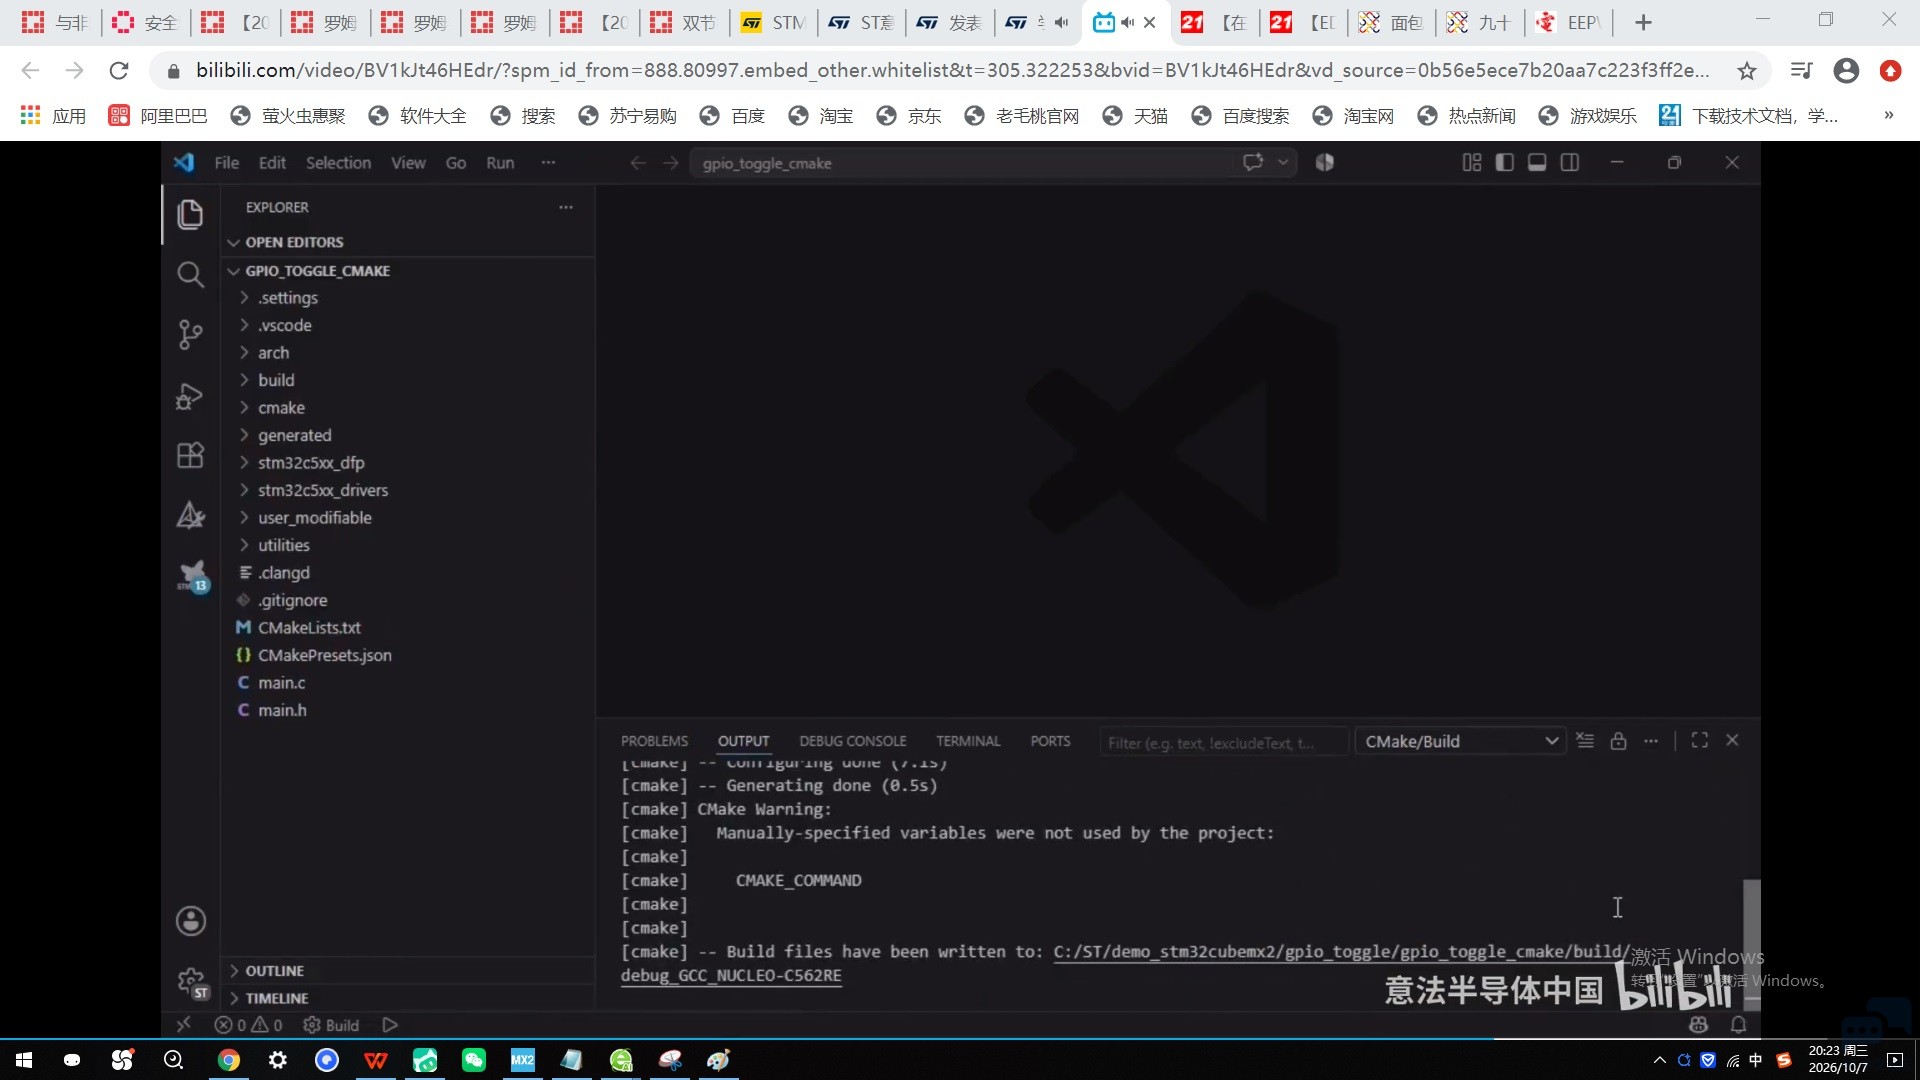Viewport: 1920px width, 1080px height.
Task: Open Chrome from the Windows taskbar
Action: coord(229,1060)
